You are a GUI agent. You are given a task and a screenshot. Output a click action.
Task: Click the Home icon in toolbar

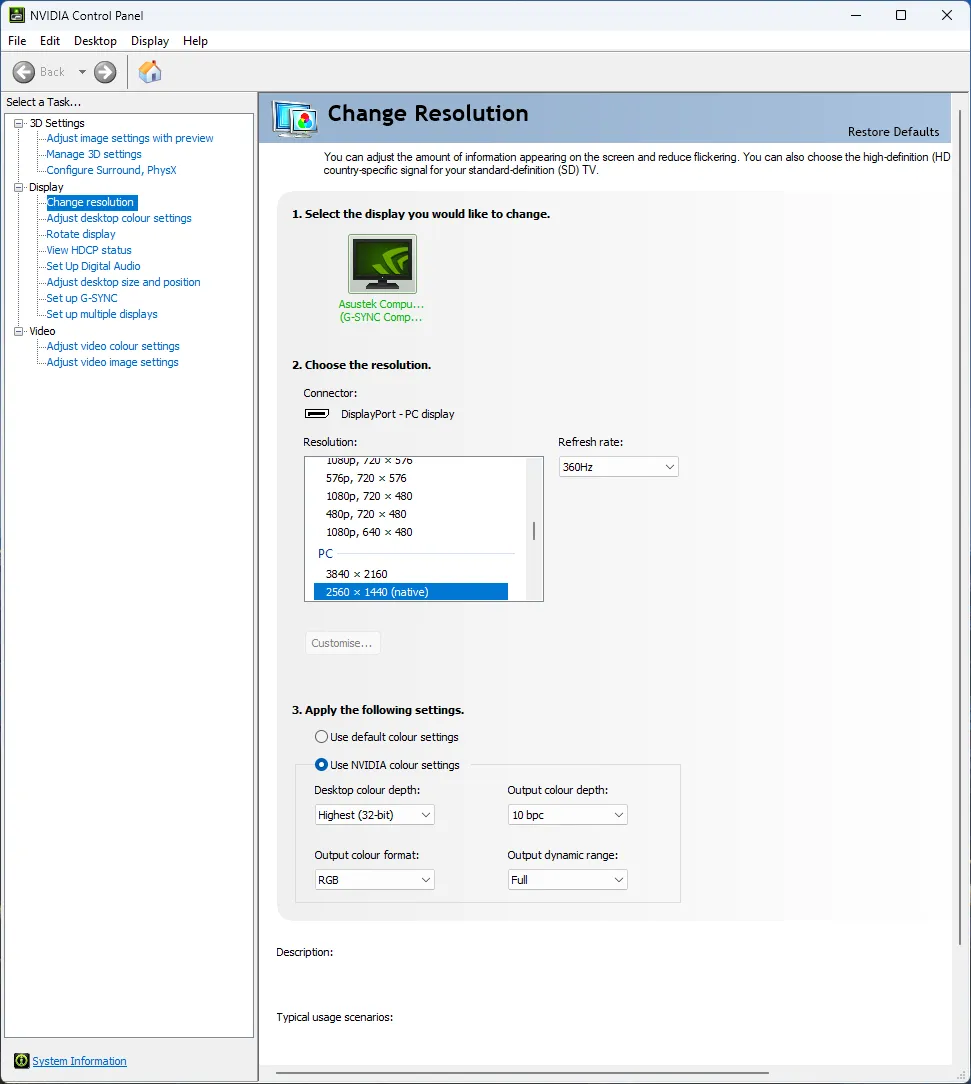pos(150,72)
